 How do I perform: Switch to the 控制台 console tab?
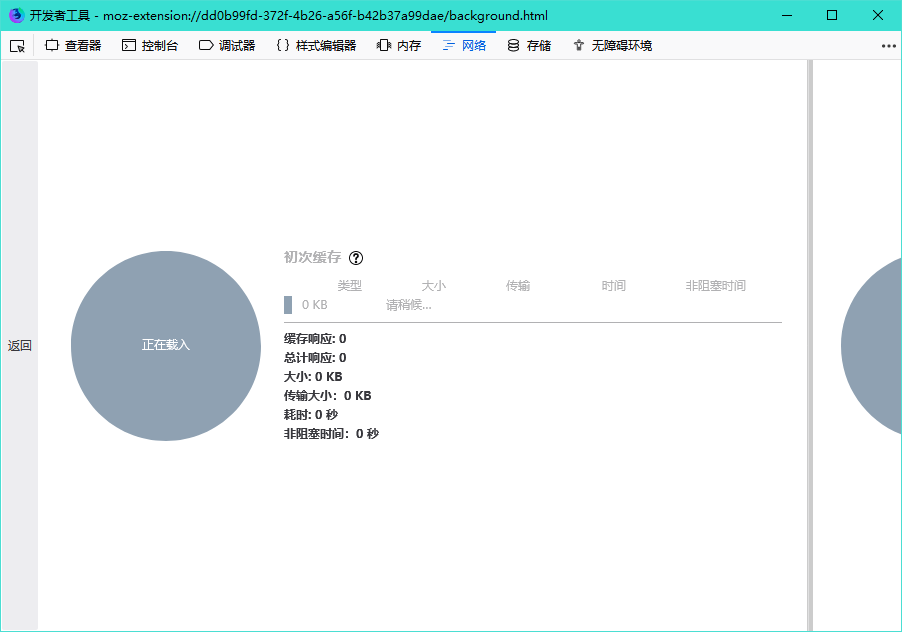pyautogui.click(x=150, y=46)
